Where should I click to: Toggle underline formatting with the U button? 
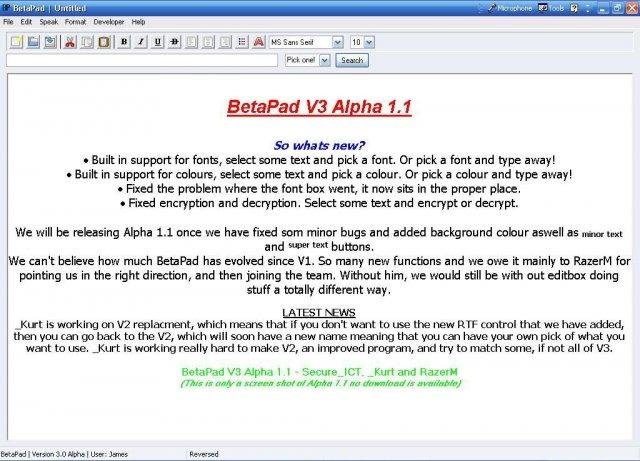pyautogui.click(x=158, y=42)
